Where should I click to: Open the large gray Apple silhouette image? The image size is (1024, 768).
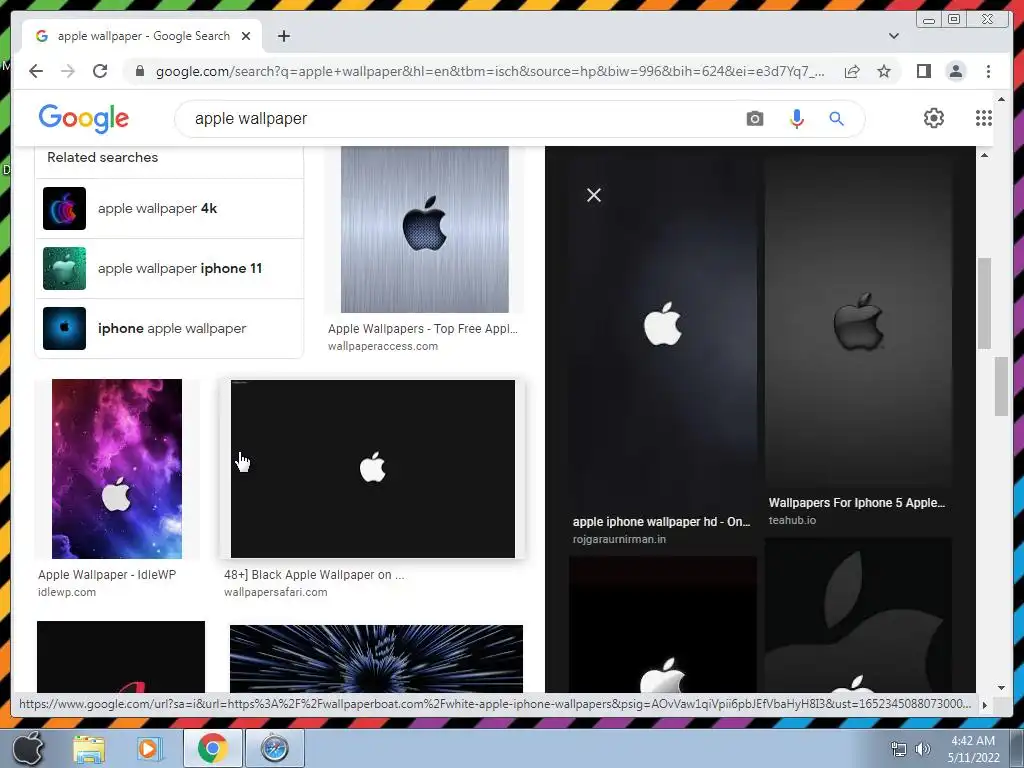858,615
